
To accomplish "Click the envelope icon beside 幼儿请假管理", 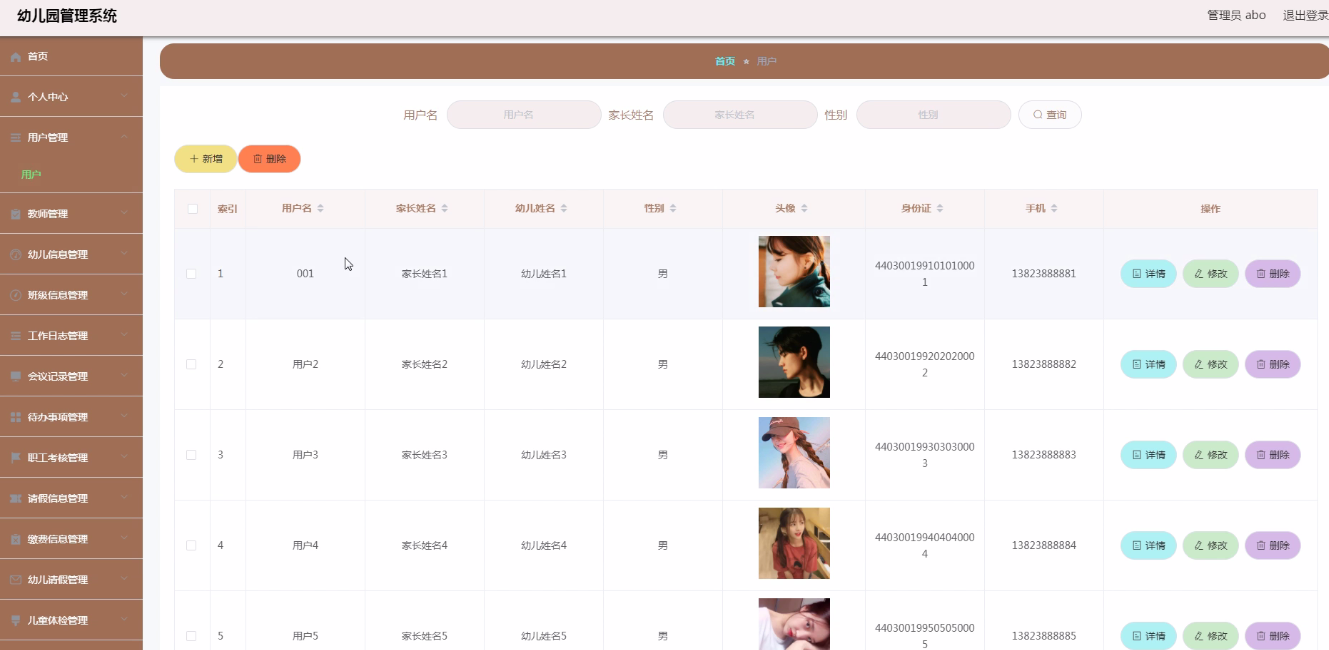I will coord(15,580).
